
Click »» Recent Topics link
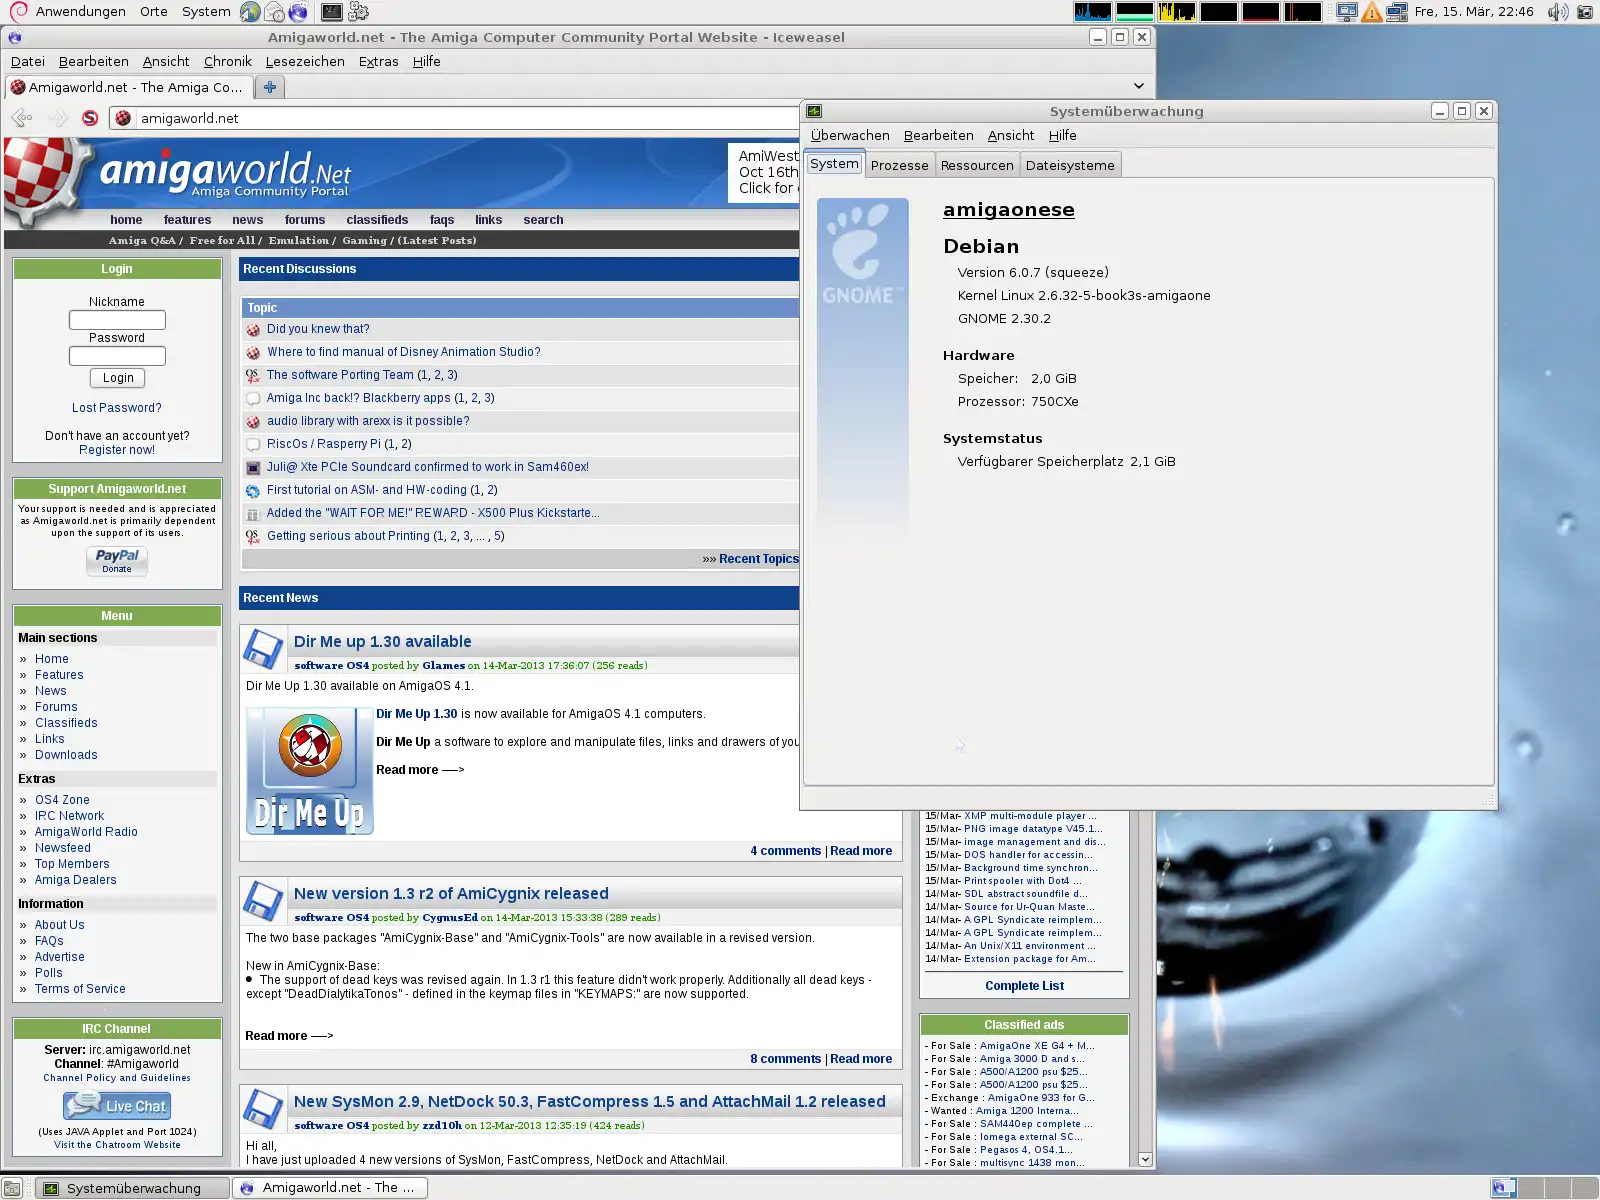[x=750, y=559]
